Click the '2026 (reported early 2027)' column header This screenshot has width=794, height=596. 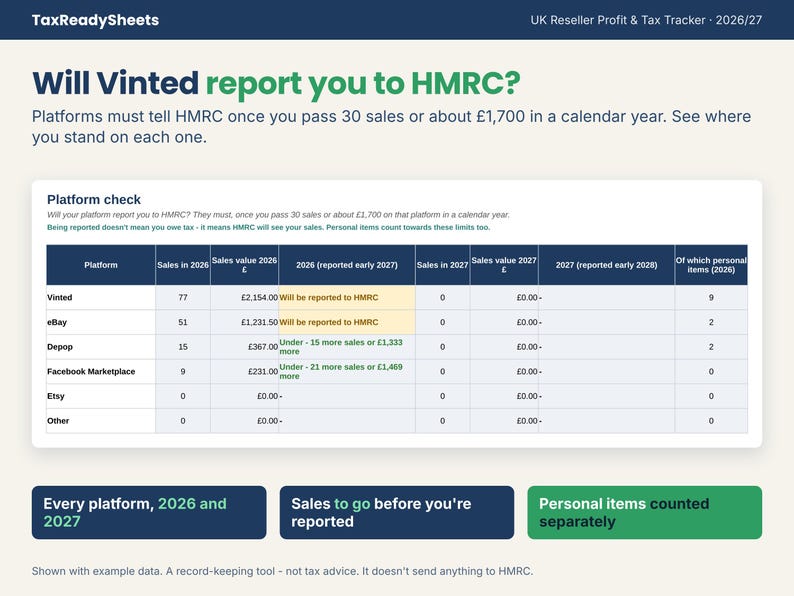point(347,265)
